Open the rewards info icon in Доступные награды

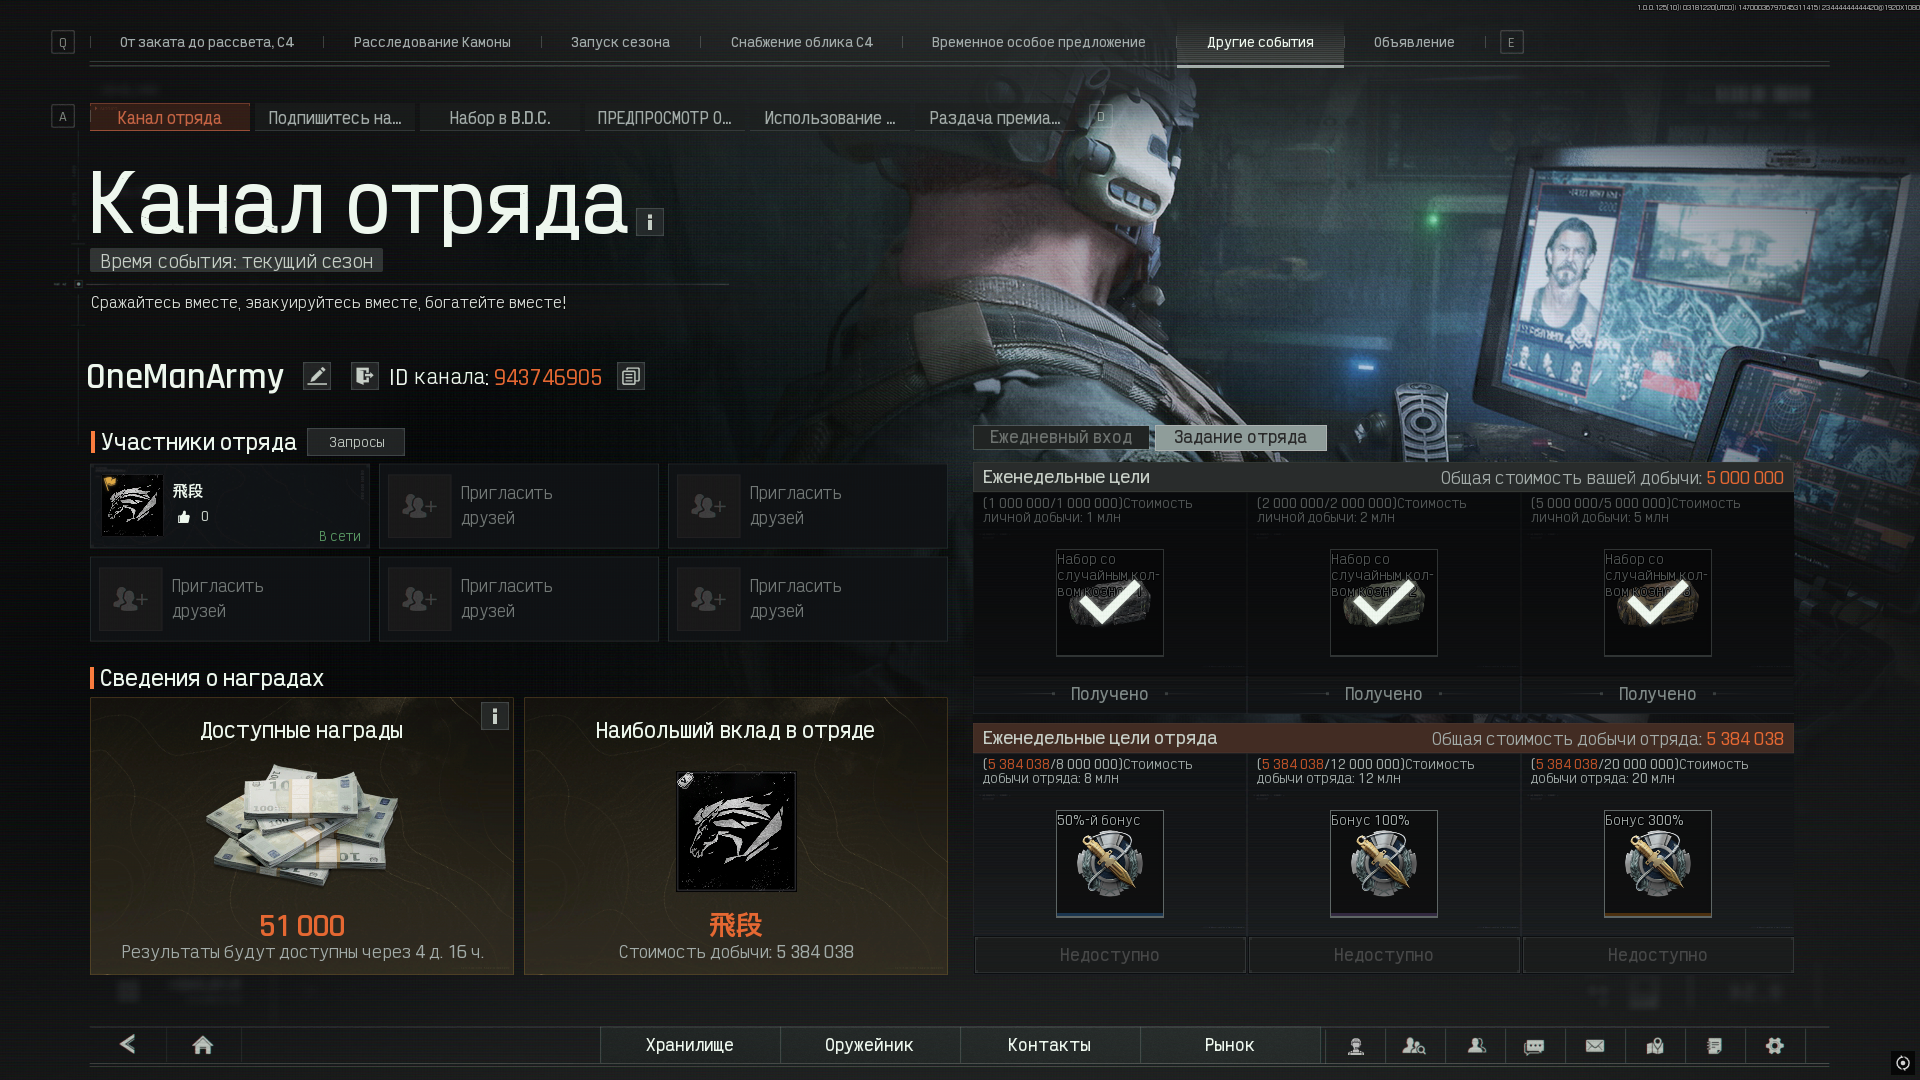coord(495,716)
